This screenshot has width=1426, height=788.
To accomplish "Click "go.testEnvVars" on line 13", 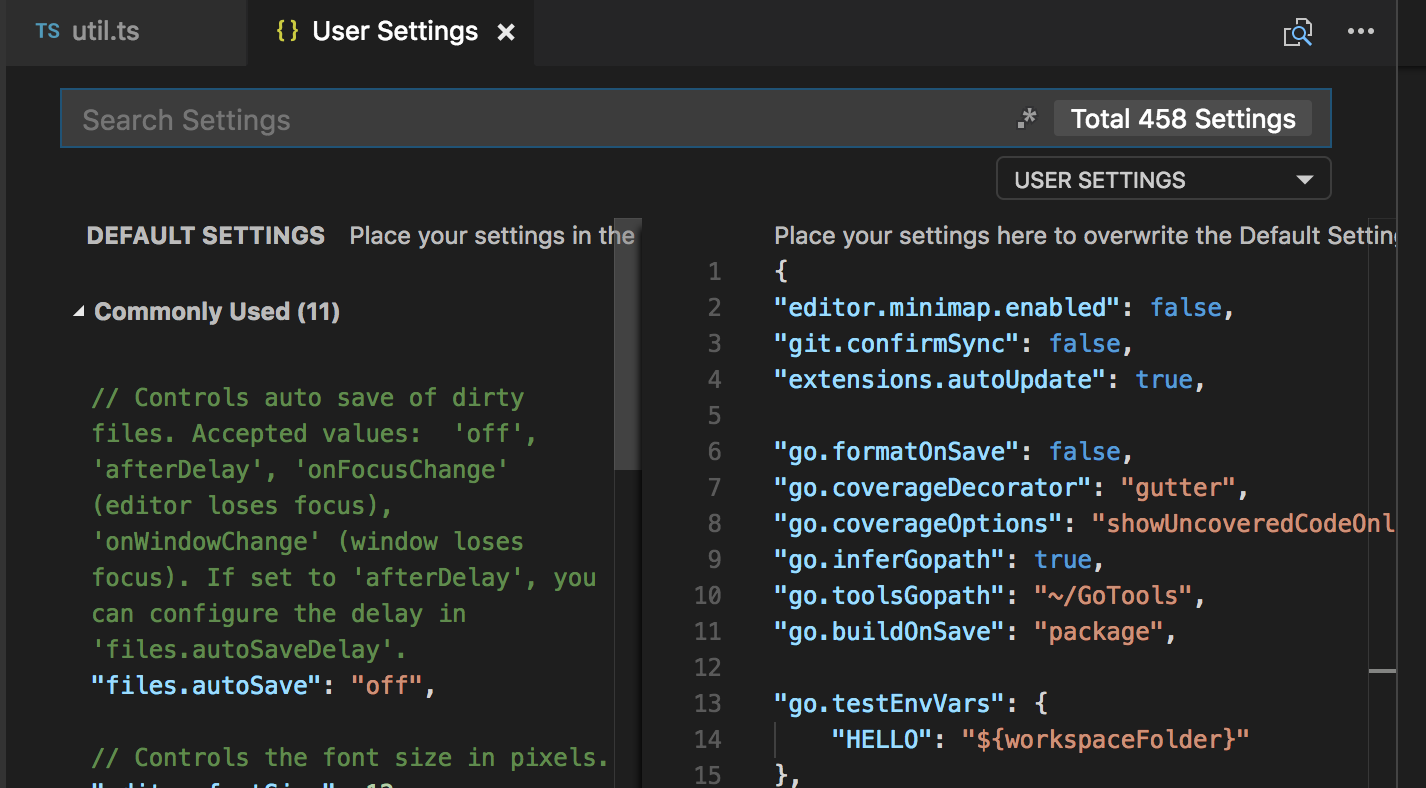I will tap(889, 704).
